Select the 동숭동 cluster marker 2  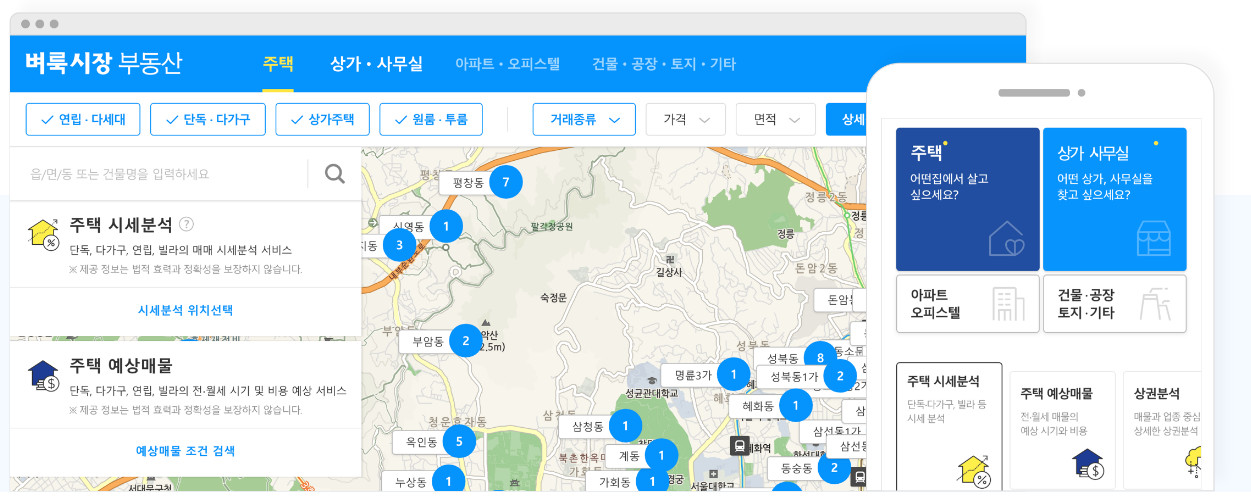(x=834, y=467)
